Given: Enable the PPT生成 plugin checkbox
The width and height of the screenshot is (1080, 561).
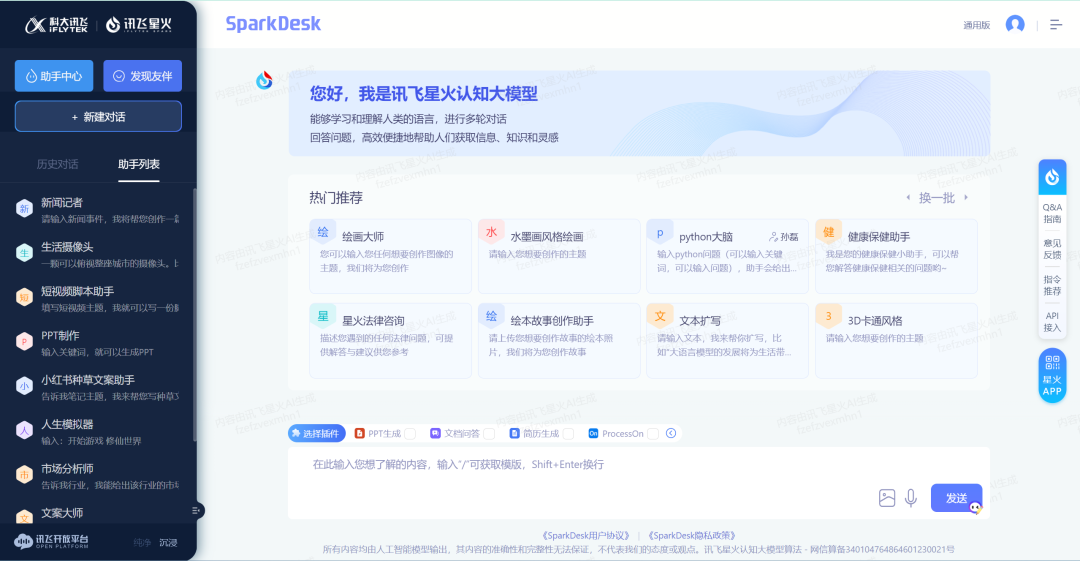Looking at the screenshot, I should coord(410,434).
